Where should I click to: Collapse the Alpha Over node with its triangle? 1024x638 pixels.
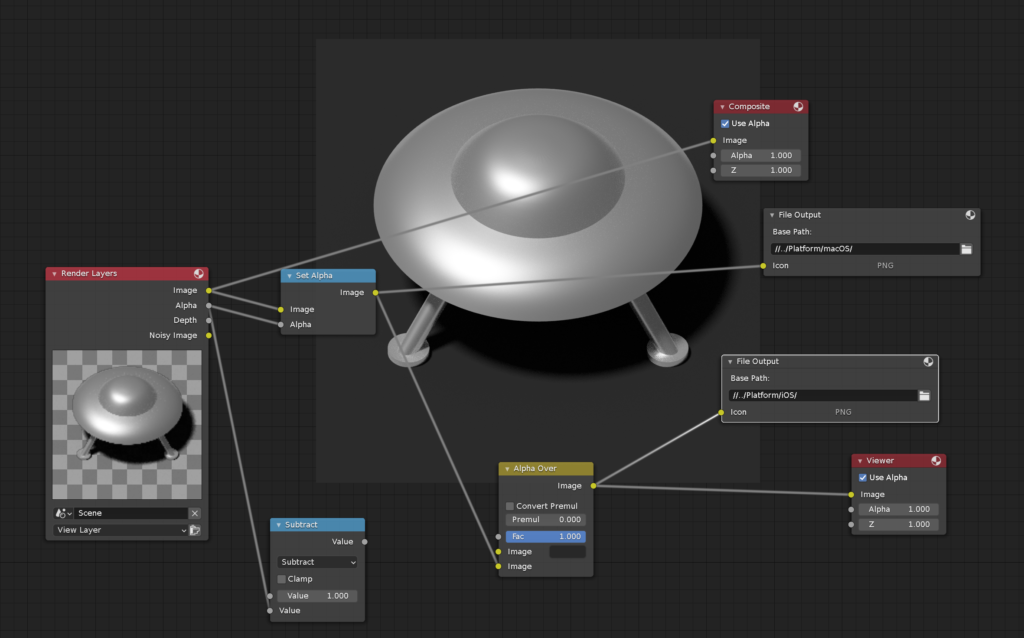(507, 468)
